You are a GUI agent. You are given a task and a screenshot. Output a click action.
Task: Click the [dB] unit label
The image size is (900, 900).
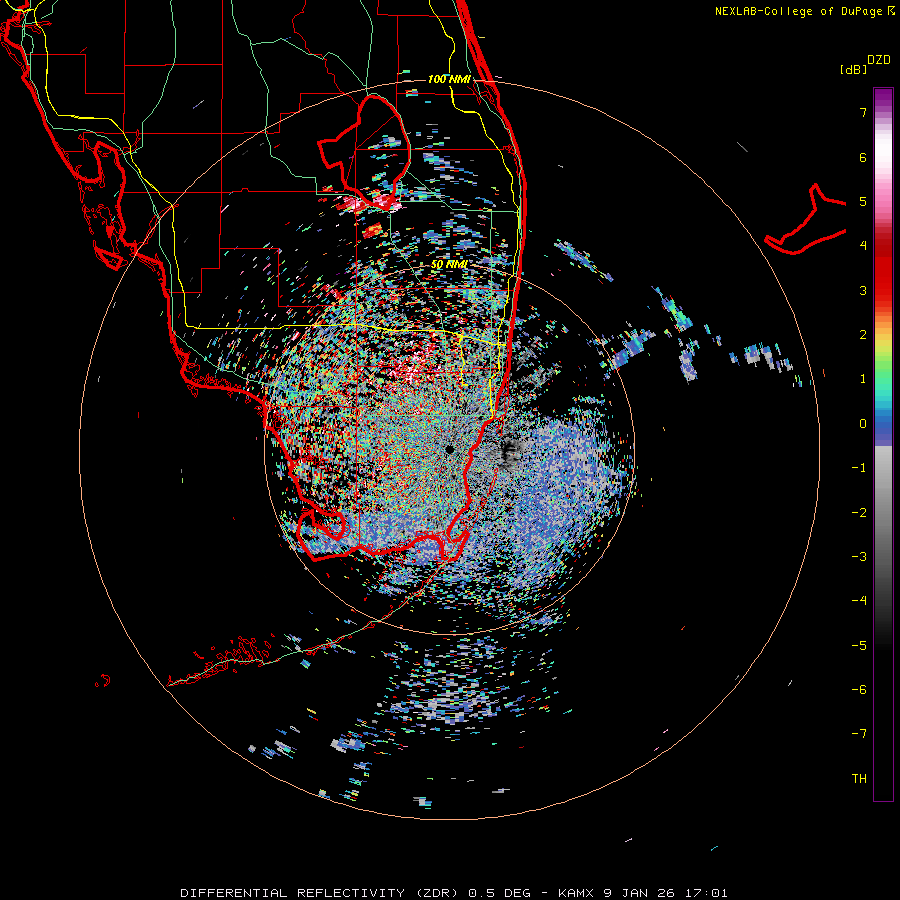(x=854, y=69)
